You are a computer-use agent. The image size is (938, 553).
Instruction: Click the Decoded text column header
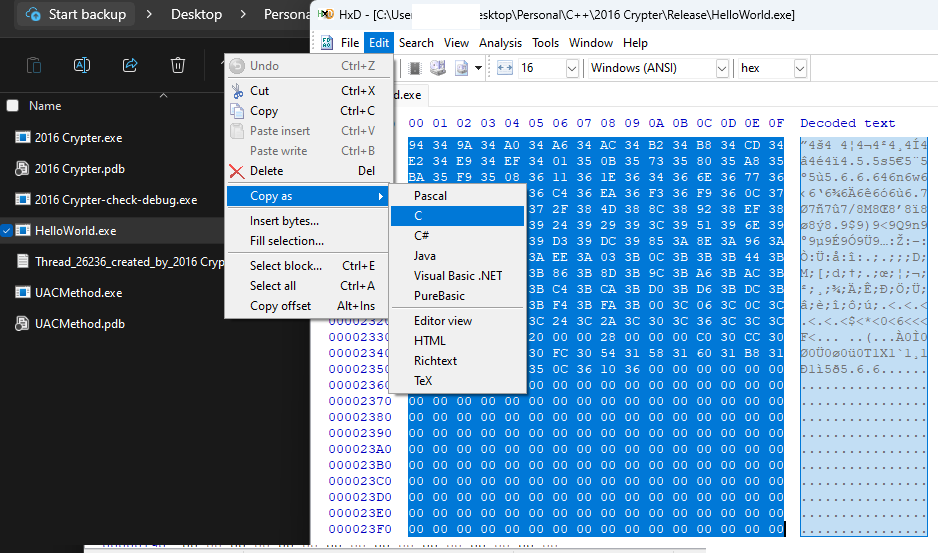click(x=847, y=123)
